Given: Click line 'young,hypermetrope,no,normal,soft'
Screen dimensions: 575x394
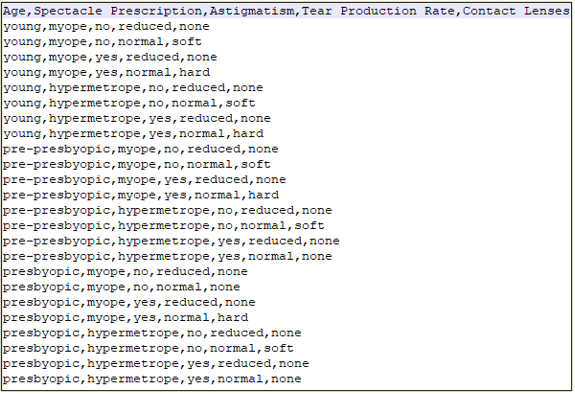Looking at the screenshot, I should point(129,103).
